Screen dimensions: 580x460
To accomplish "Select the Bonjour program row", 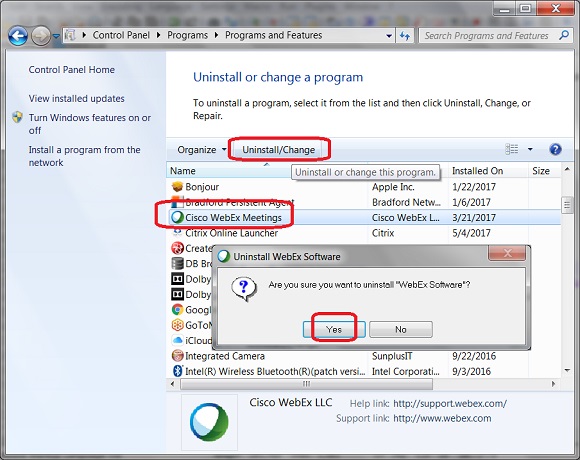I will tap(364, 187).
